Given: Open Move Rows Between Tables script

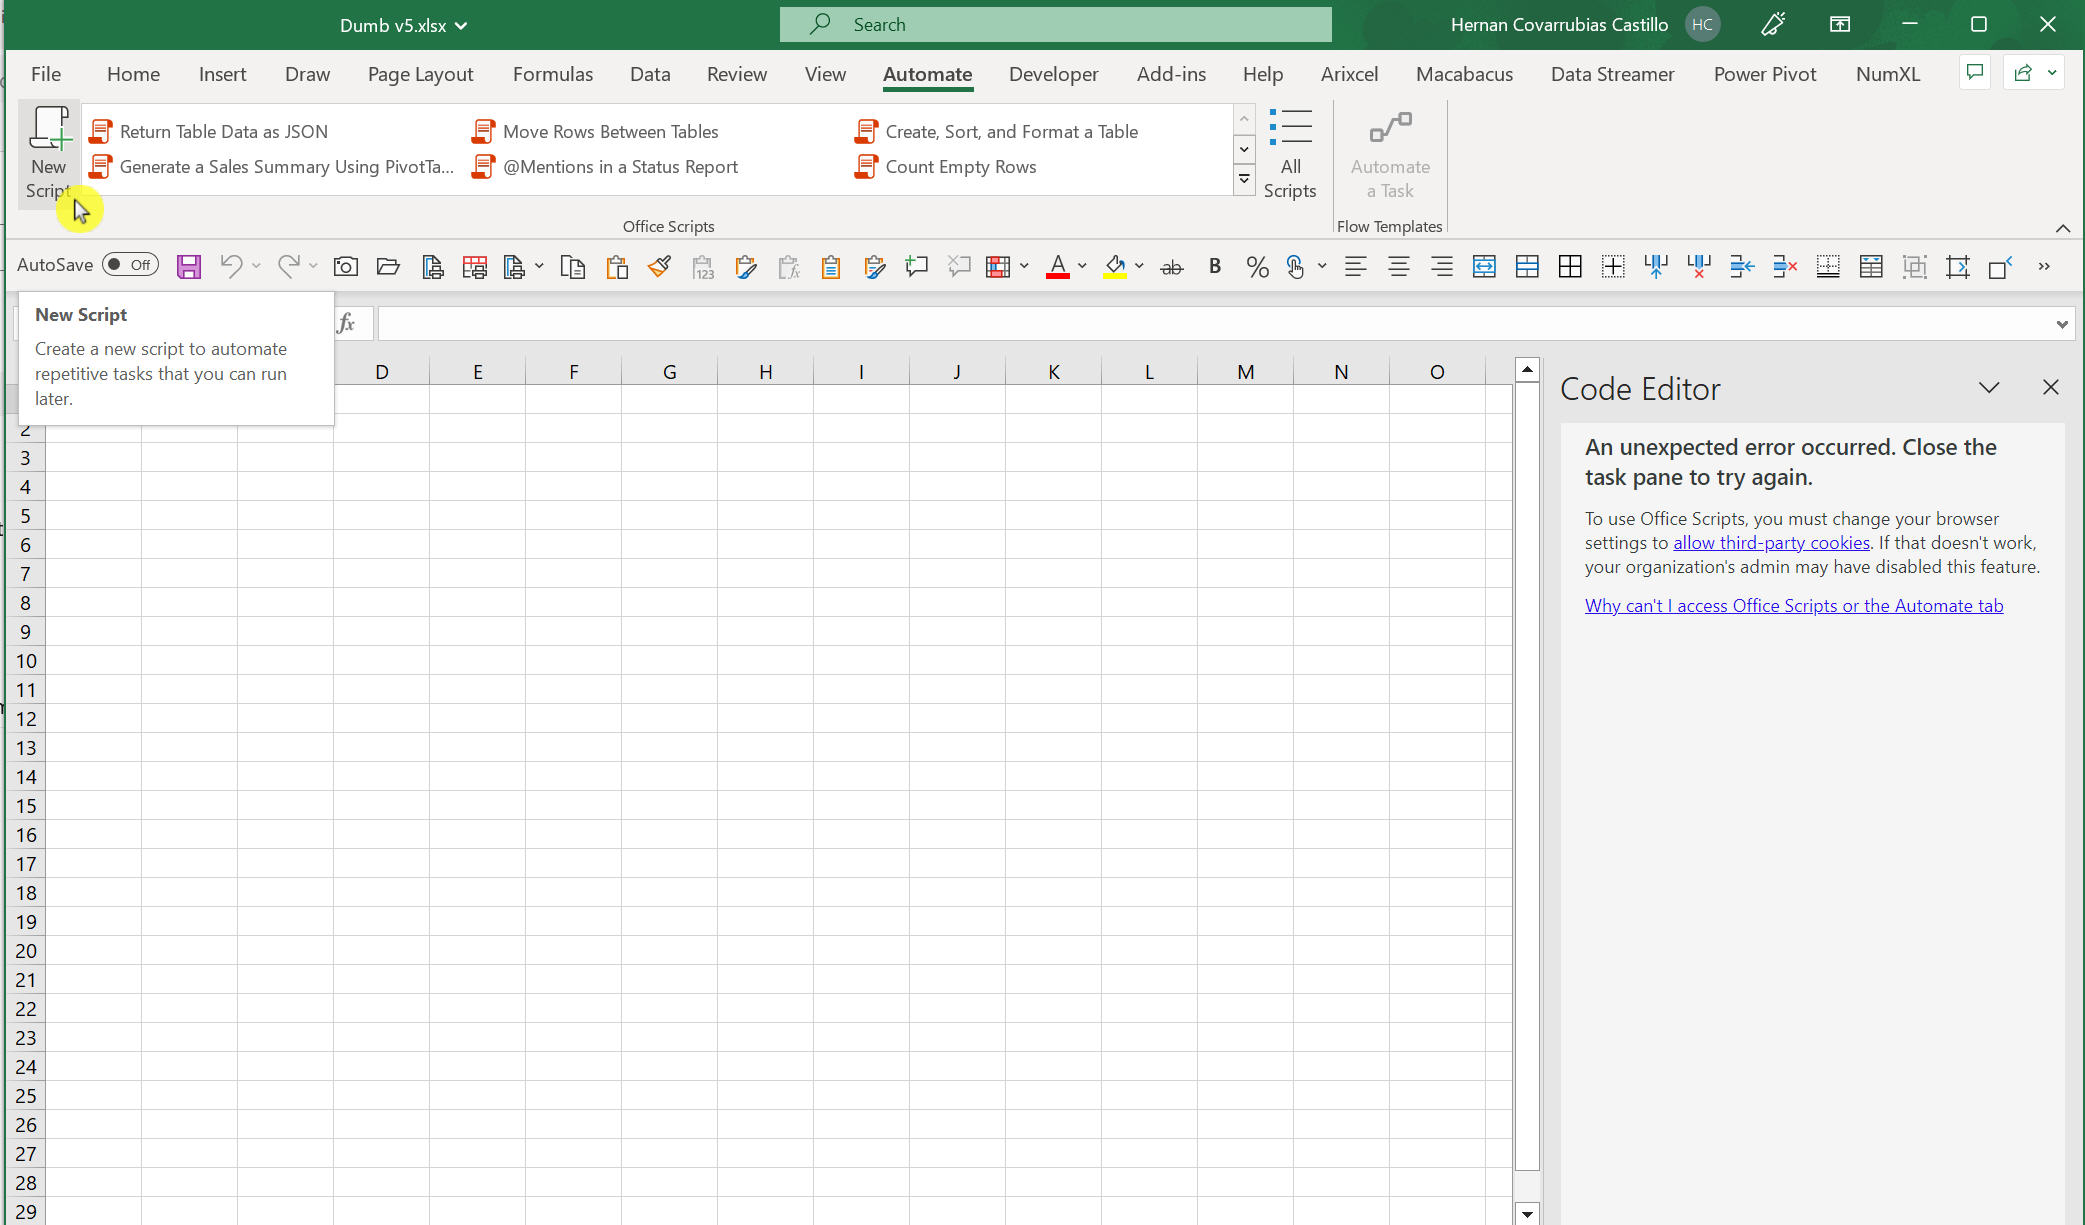Looking at the screenshot, I should click(596, 131).
